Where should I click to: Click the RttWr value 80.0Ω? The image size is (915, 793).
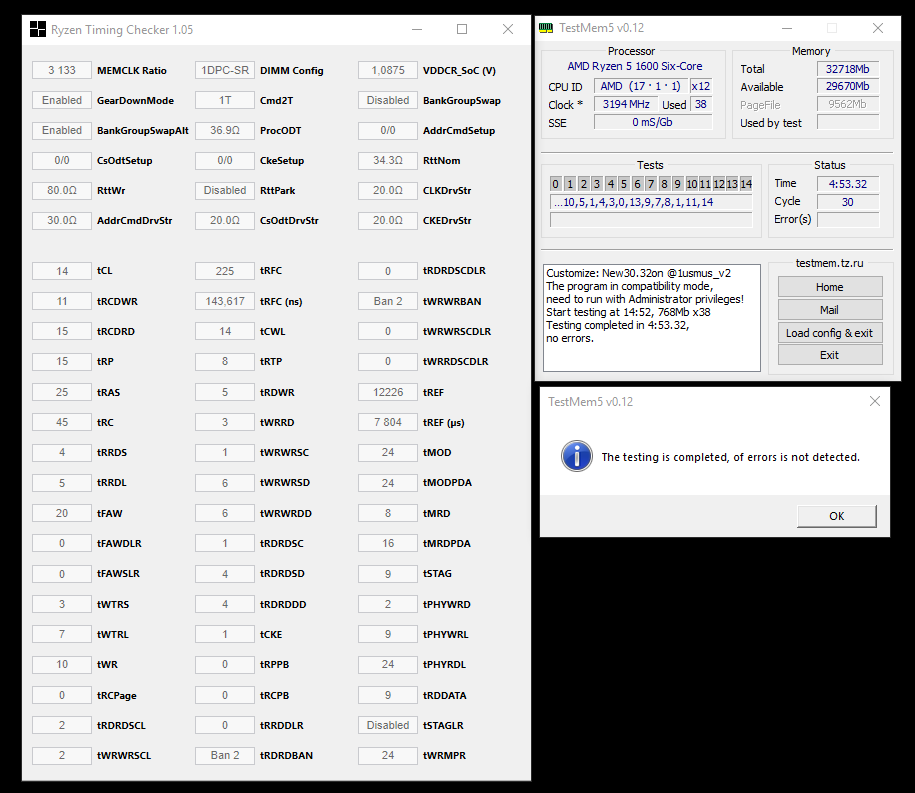coord(62,190)
